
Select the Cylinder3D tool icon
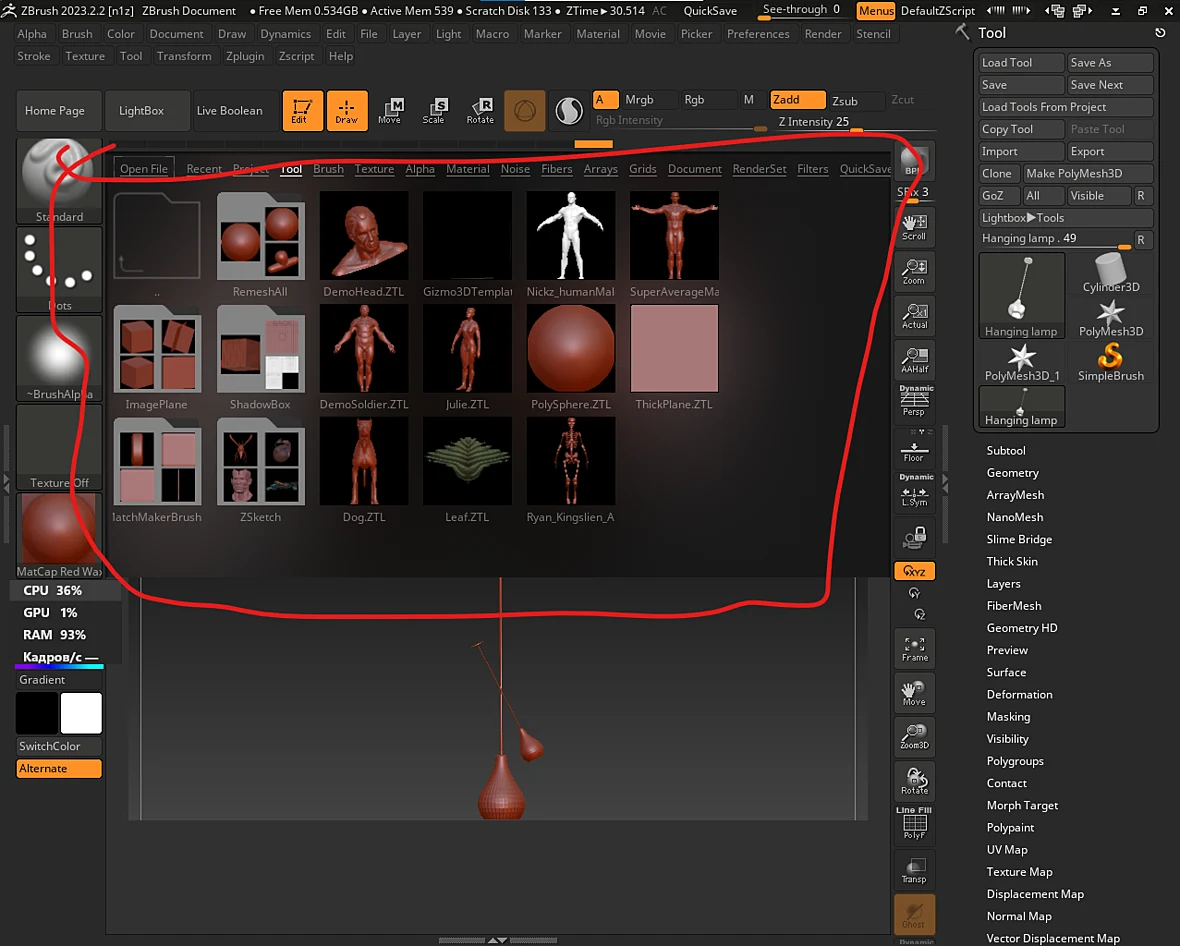click(x=1111, y=273)
